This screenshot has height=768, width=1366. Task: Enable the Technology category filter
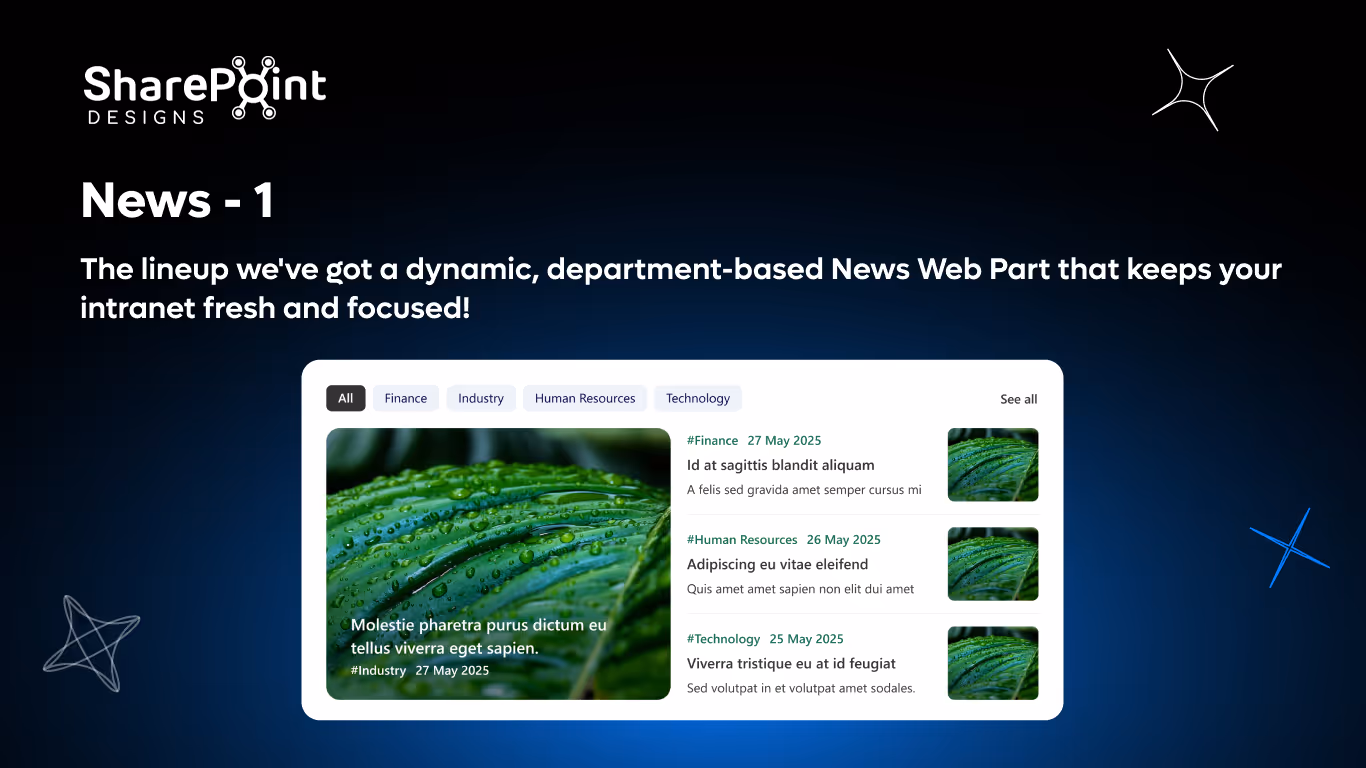[697, 398]
